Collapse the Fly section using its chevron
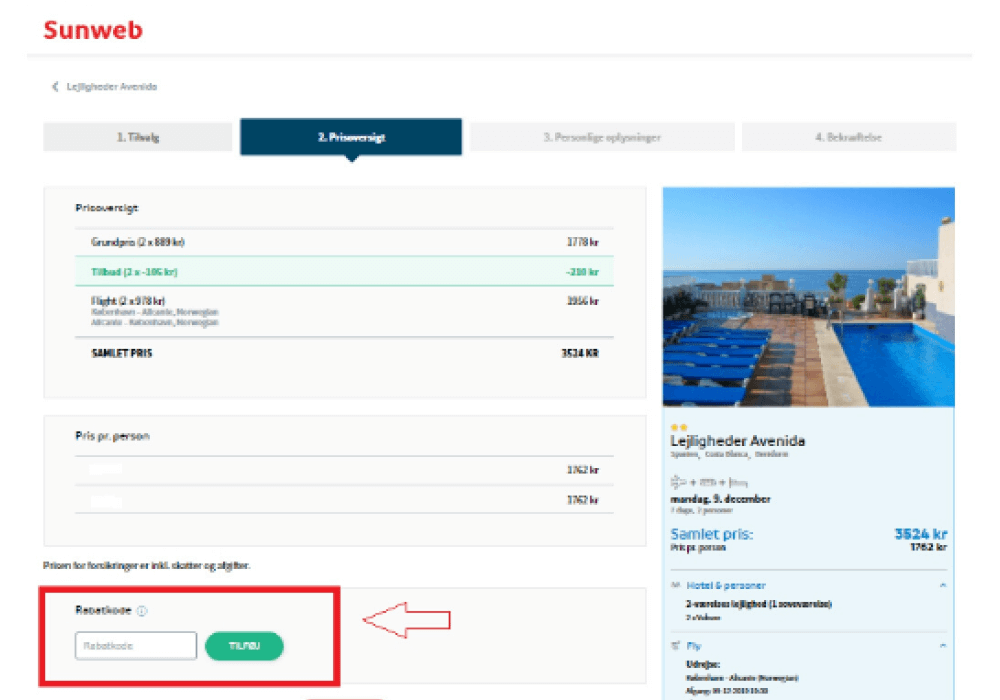The width and height of the screenshot is (1000, 700). 942,646
